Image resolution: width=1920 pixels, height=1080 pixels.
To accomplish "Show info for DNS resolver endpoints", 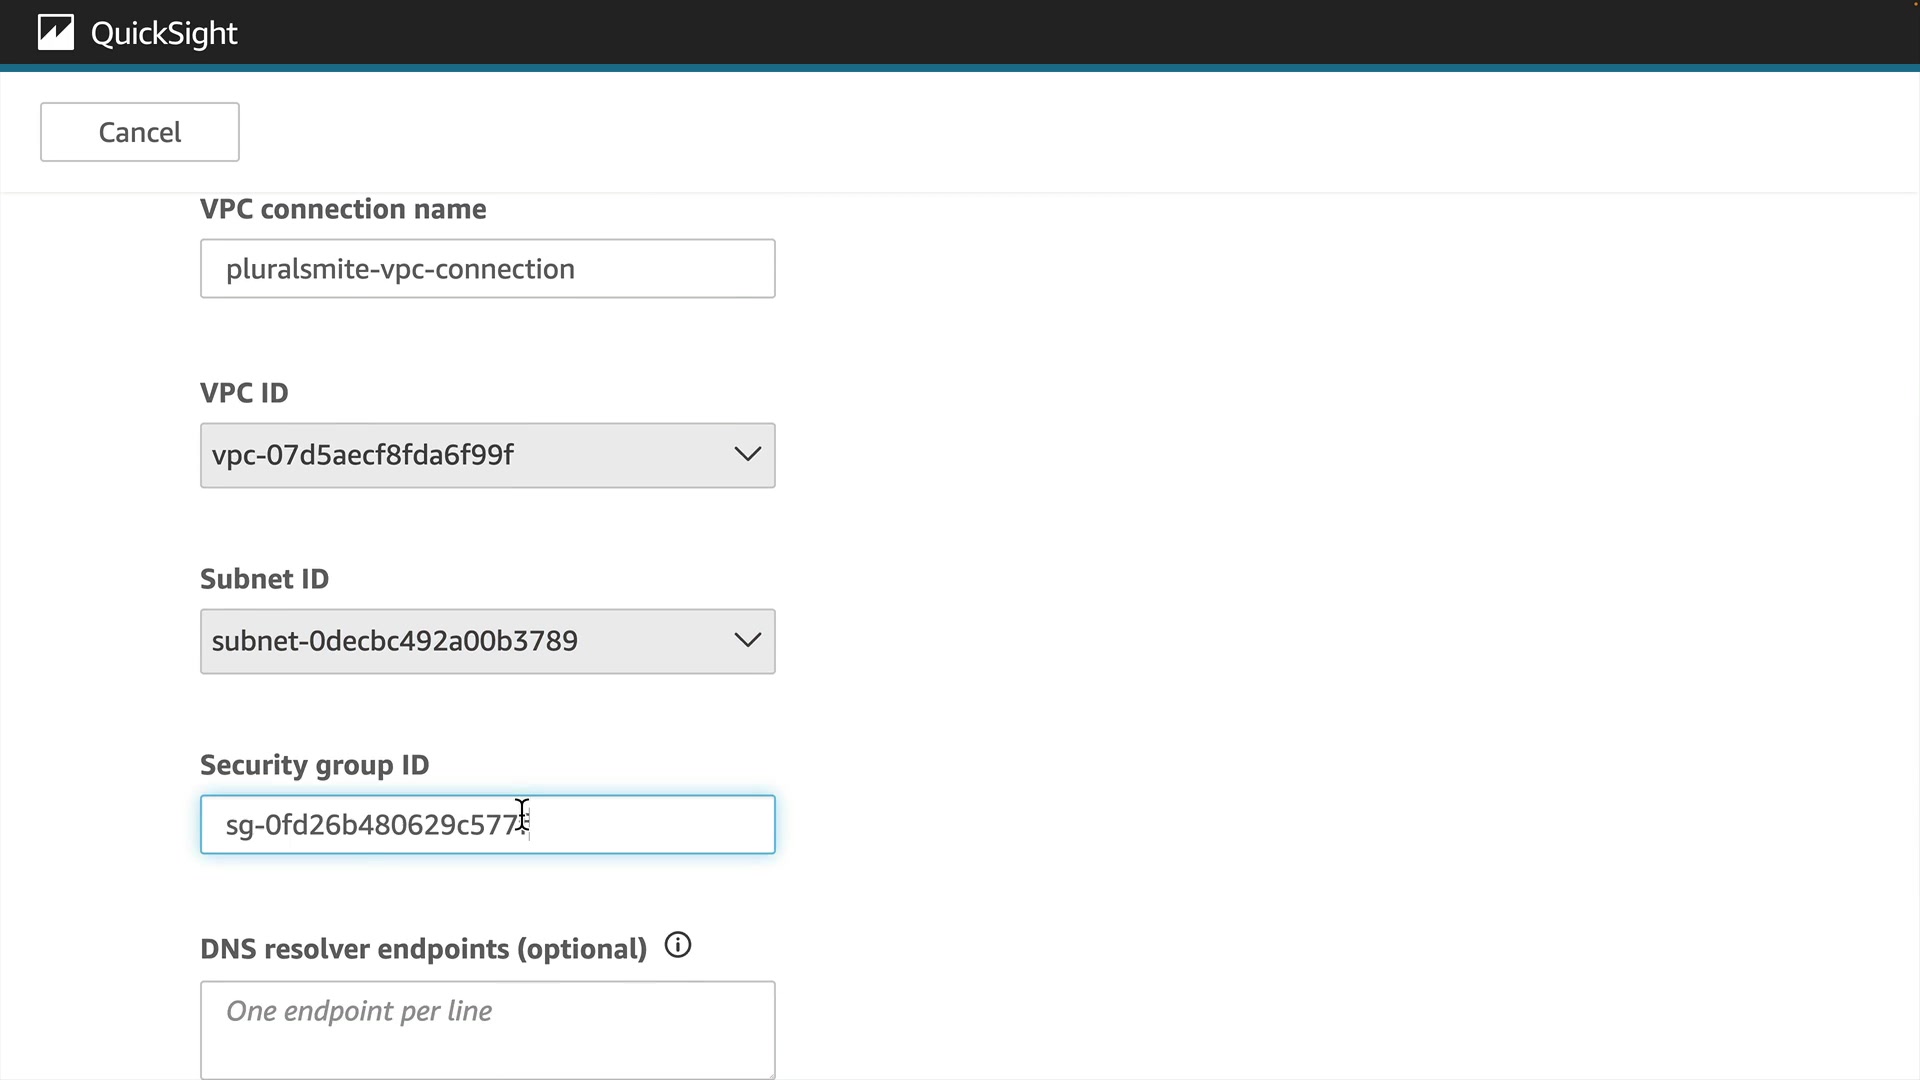I will (x=678, y=945).
